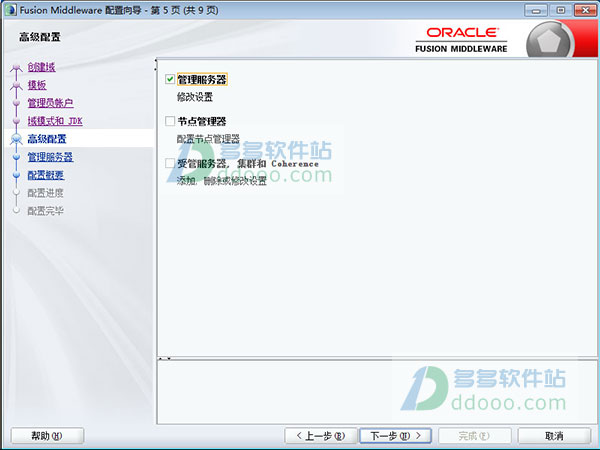Open the 创建域 step link
This screenshot has height=450, width=600.
tap(41, 67)
